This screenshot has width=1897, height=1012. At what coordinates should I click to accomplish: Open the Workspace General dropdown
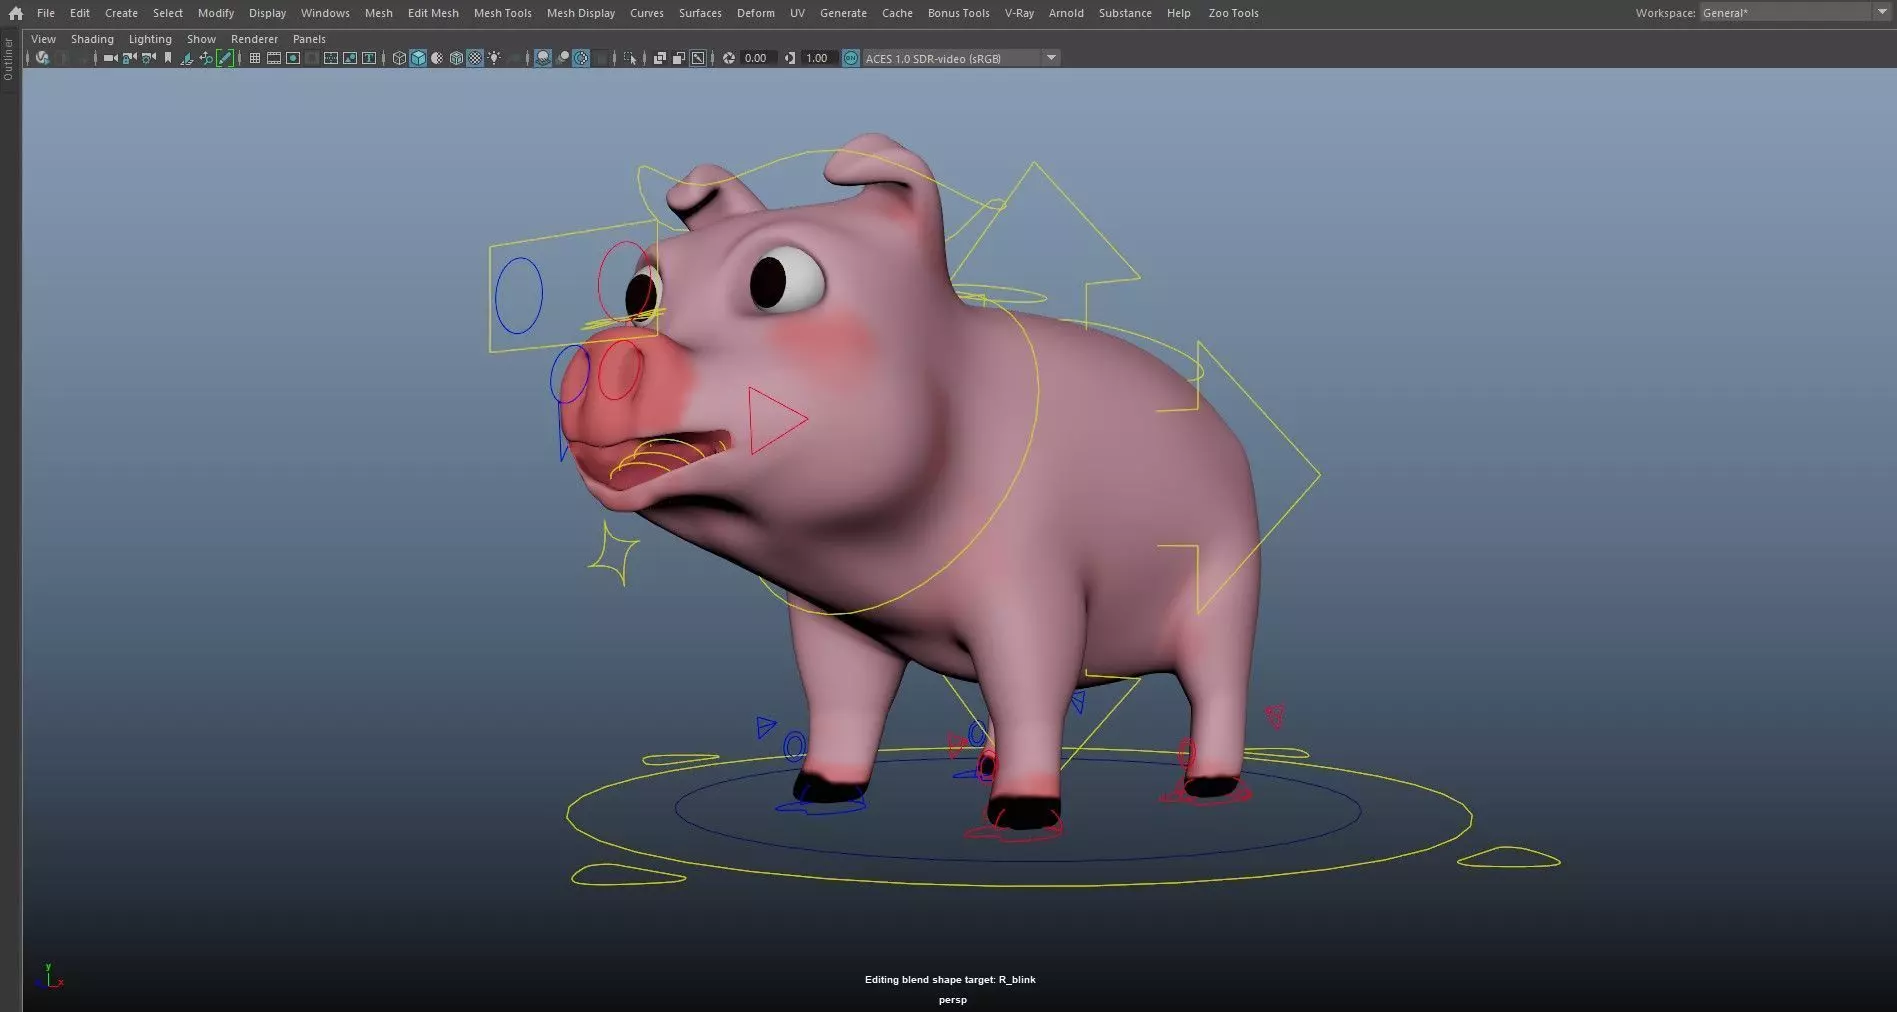click(1794, 13)
